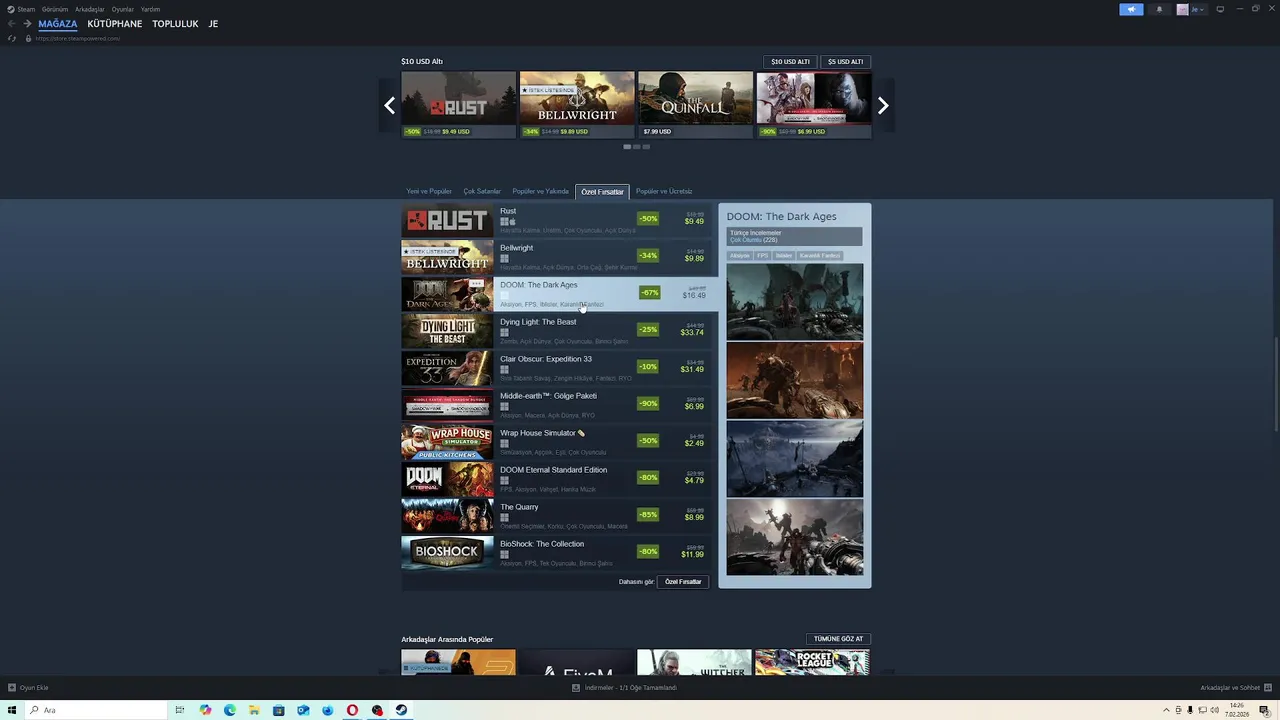Go back with the left arrow

(x=11, y=24)
